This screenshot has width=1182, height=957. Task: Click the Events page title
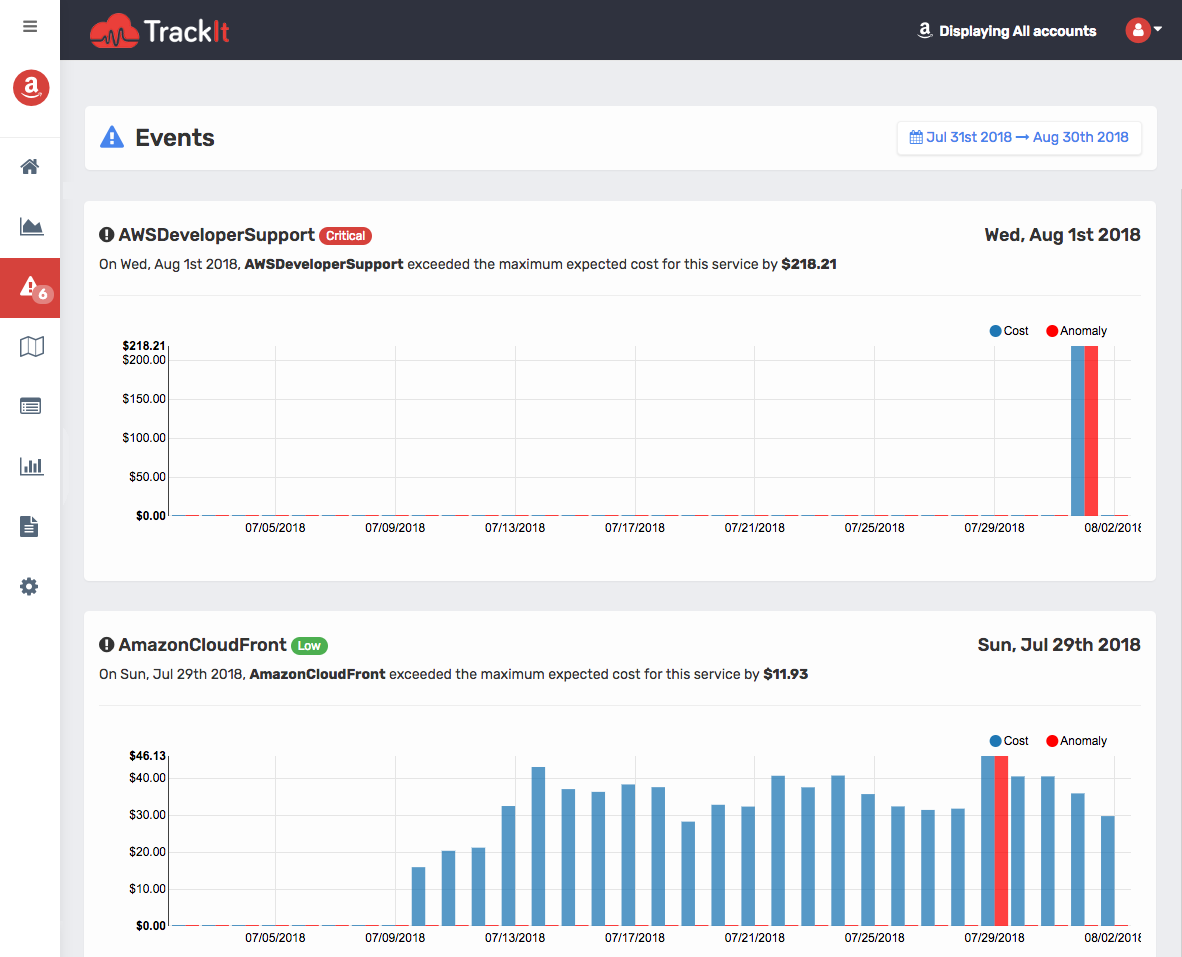click(x=175, y=138)
